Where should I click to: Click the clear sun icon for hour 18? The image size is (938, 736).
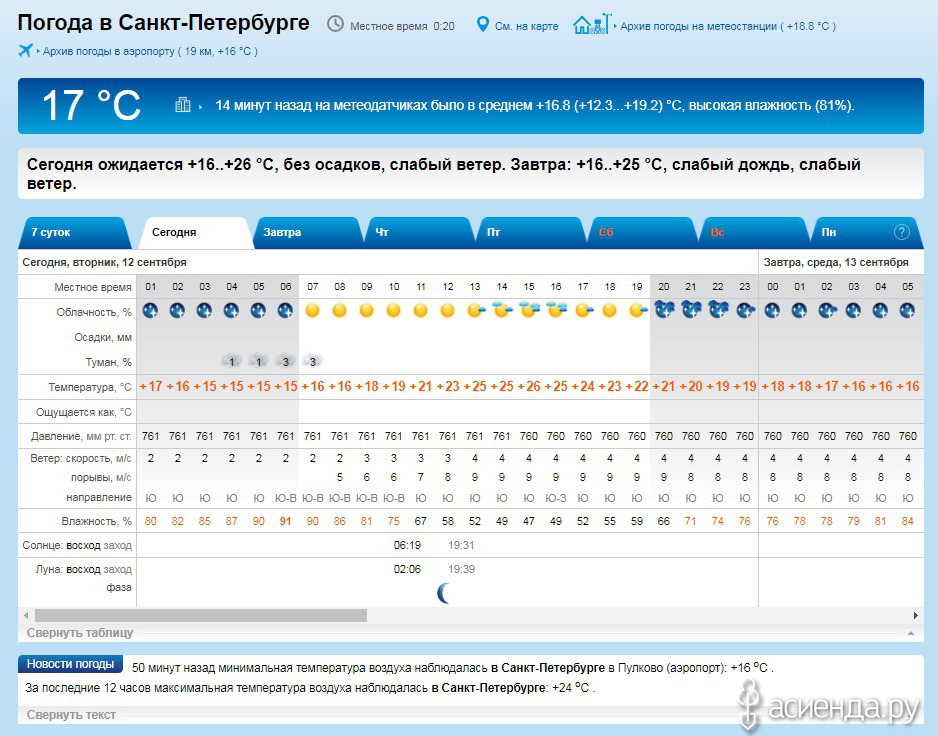tap(610, 311)
